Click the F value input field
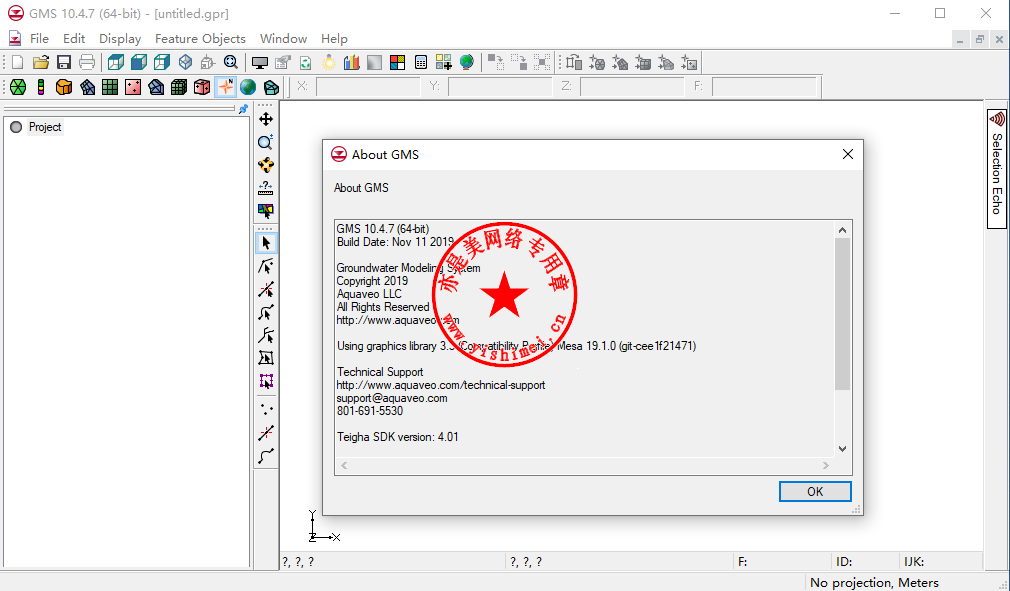This screenshot has width=1010, height=591. (764, 86)
